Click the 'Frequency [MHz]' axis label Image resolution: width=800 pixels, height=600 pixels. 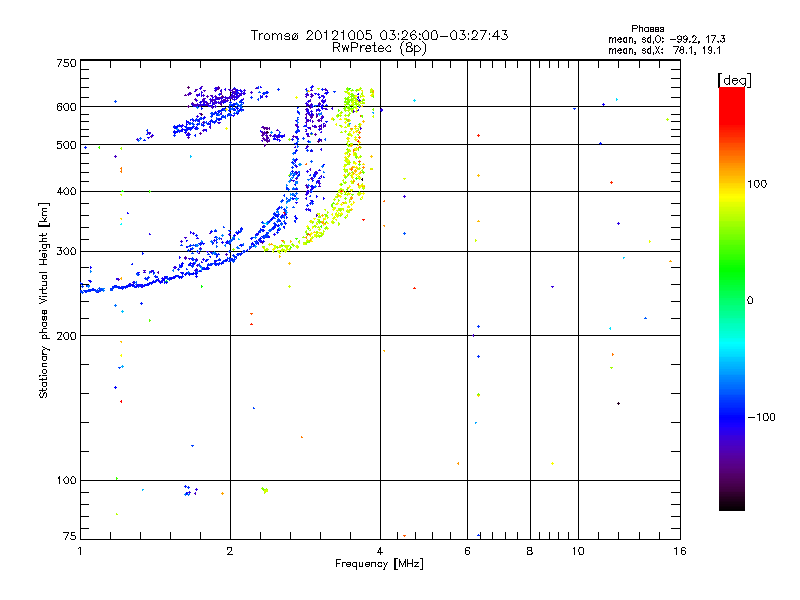(379, 564)
